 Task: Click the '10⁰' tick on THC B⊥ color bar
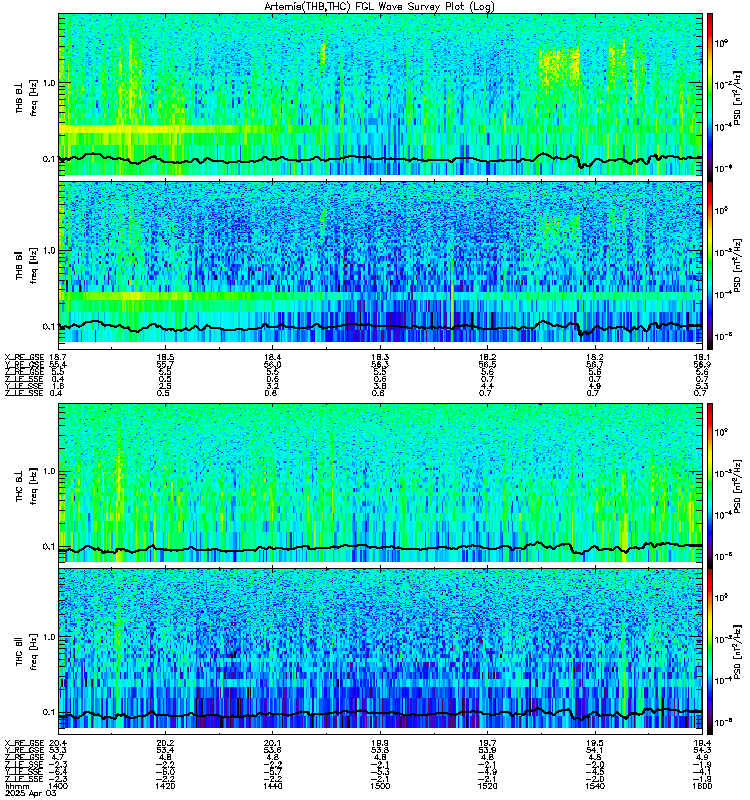click(x=721, y=432)
